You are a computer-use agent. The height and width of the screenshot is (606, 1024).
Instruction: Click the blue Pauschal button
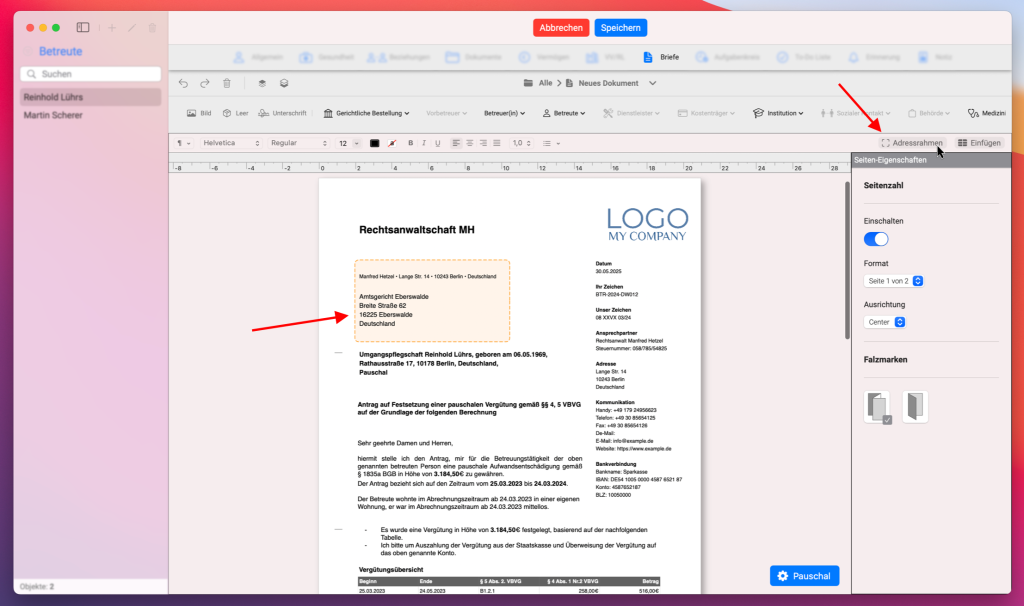804,576
